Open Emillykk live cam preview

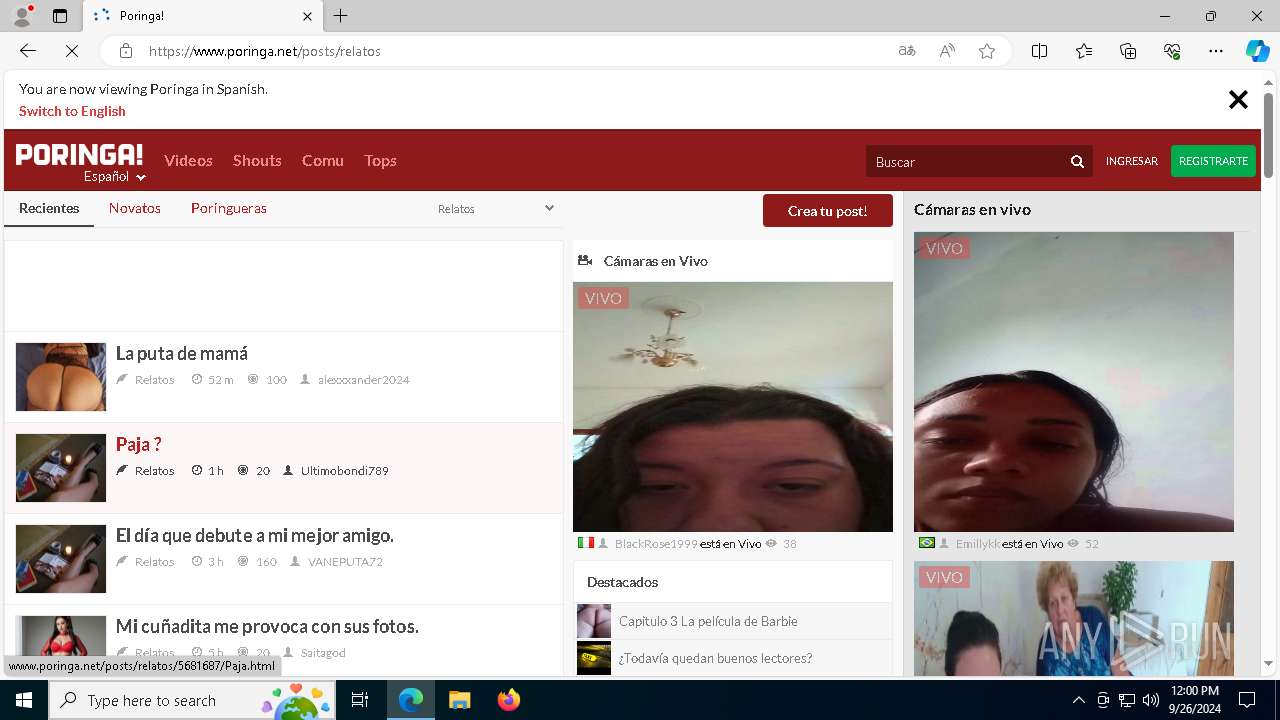tap(1074, 382)
